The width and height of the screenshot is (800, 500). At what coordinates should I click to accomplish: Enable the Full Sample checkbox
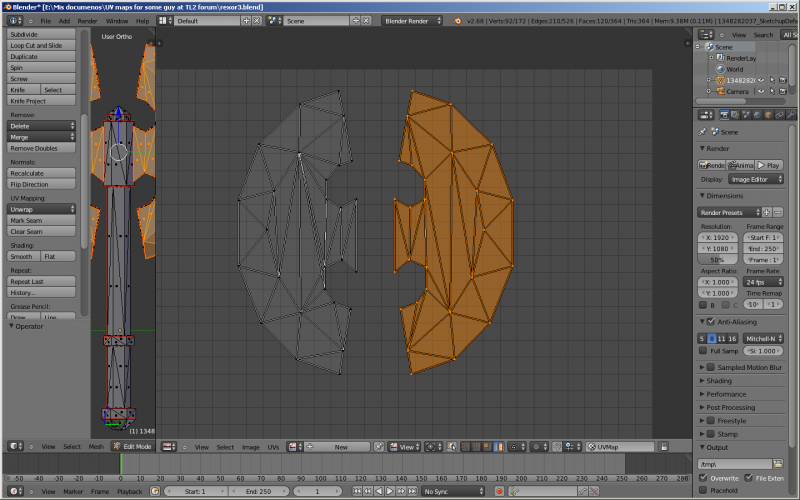click(x=703, y=351)
